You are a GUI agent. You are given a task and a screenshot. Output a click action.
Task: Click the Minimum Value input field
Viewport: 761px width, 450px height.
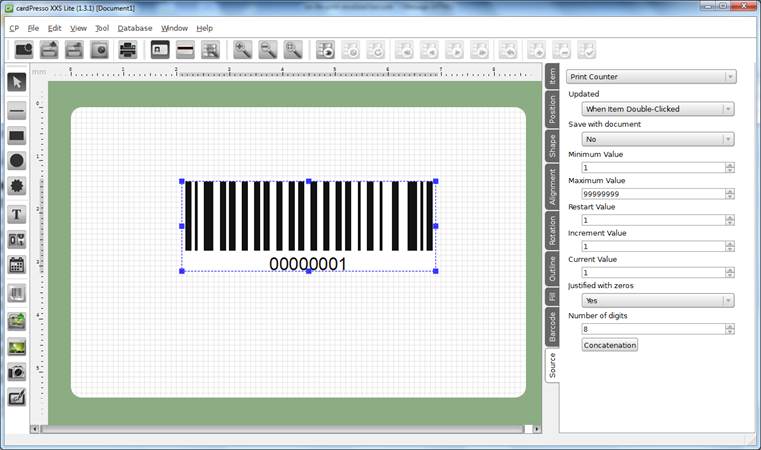(x=653, y=167)
